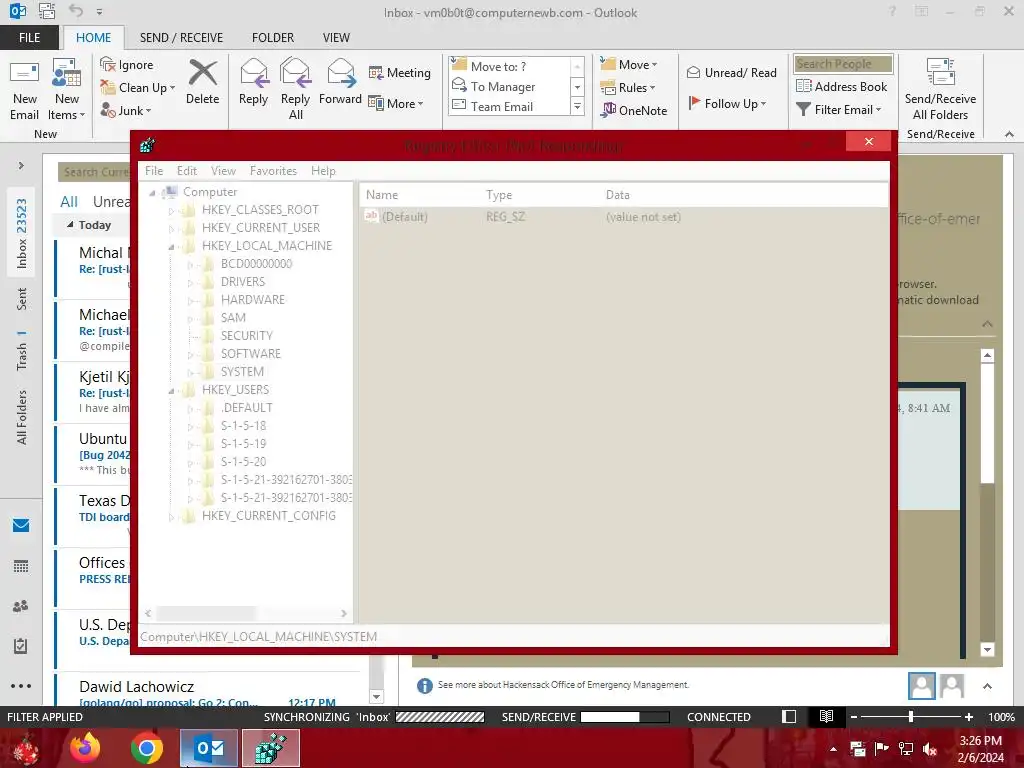Open the More respond options
1024x768 pixels.
[396, 103]
